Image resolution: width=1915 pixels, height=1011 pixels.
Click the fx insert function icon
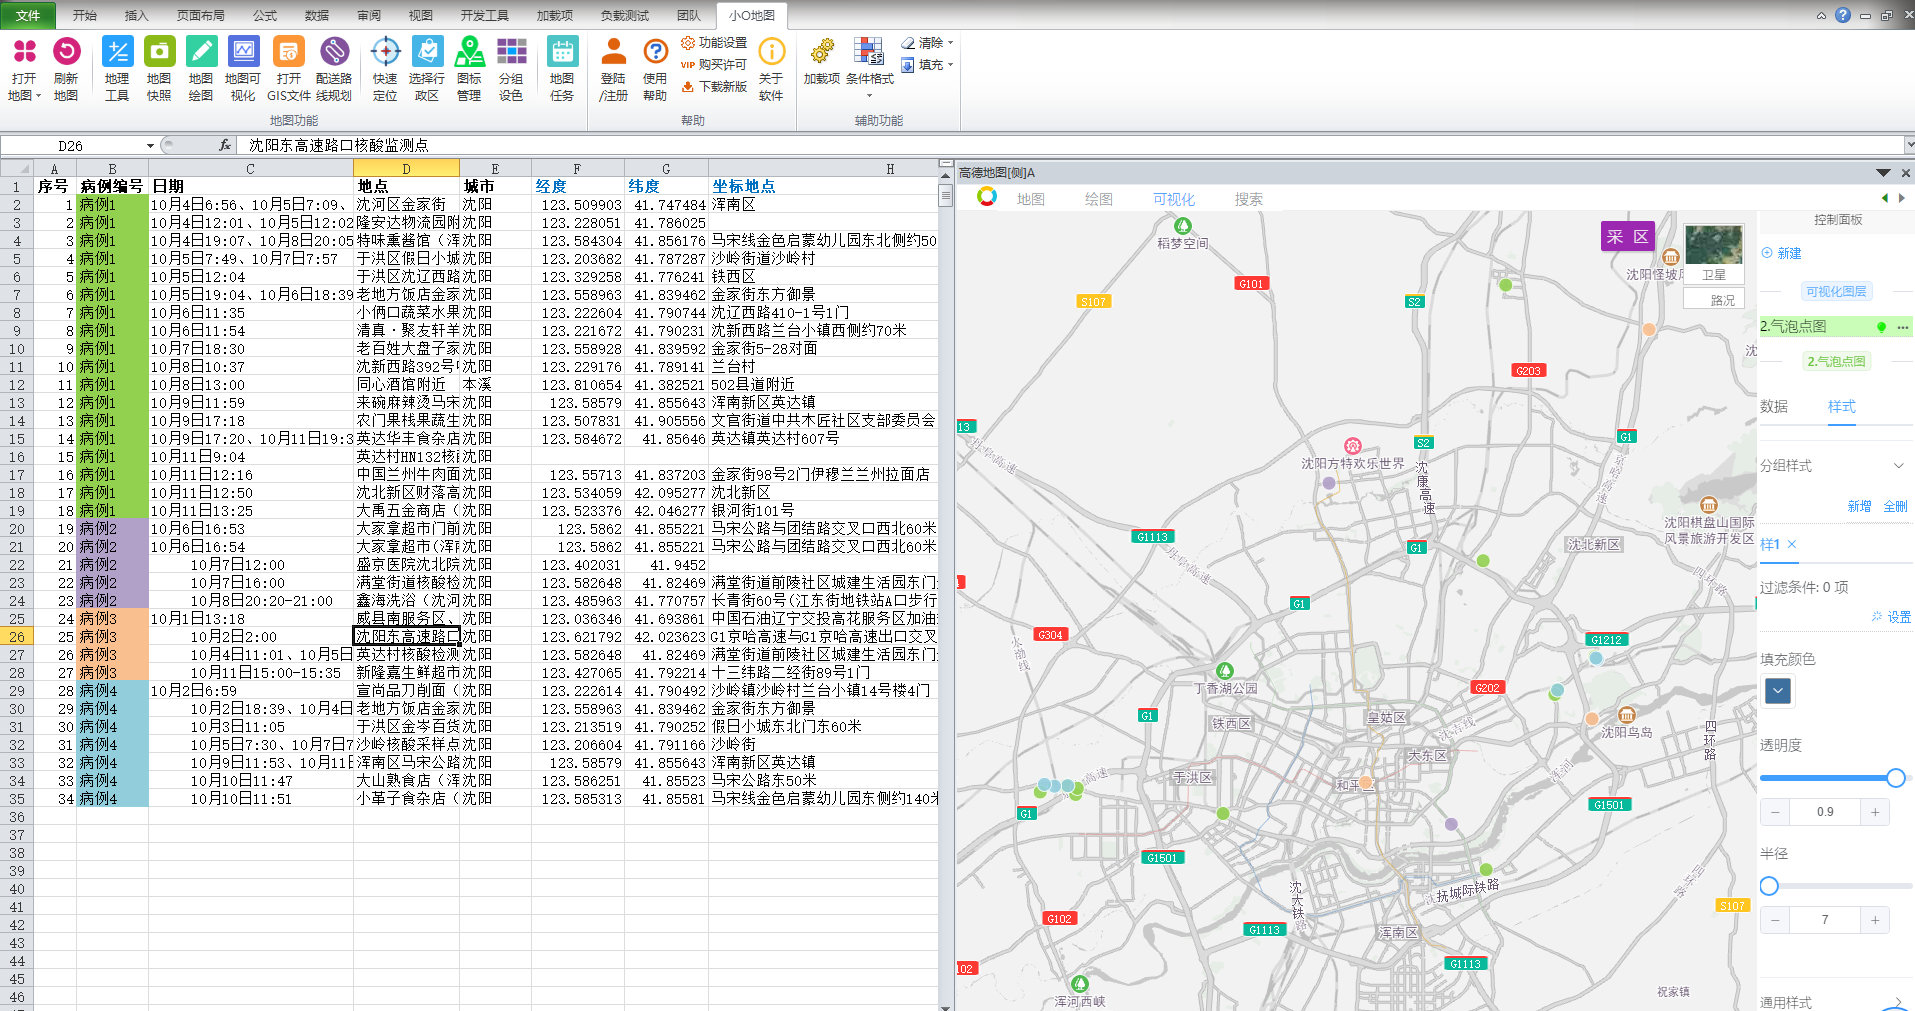[x=225, y=146]
